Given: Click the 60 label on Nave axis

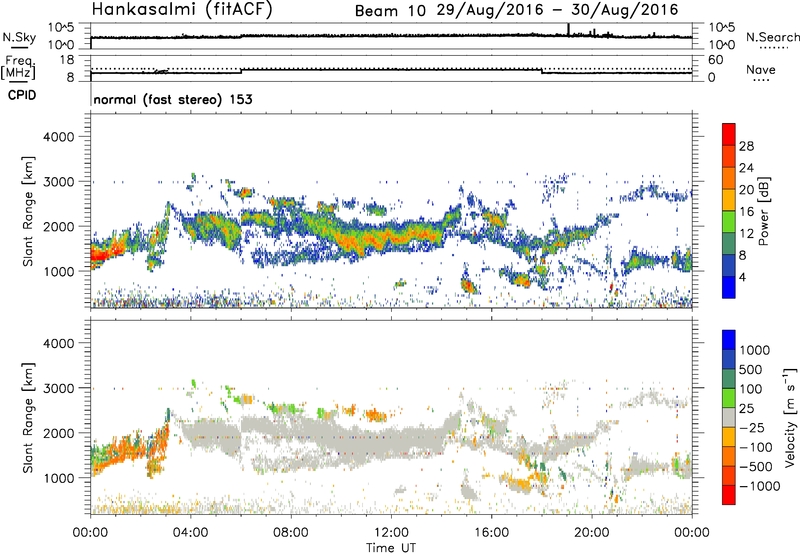Looking at the screenshot, I should click(x=715, y=60).
